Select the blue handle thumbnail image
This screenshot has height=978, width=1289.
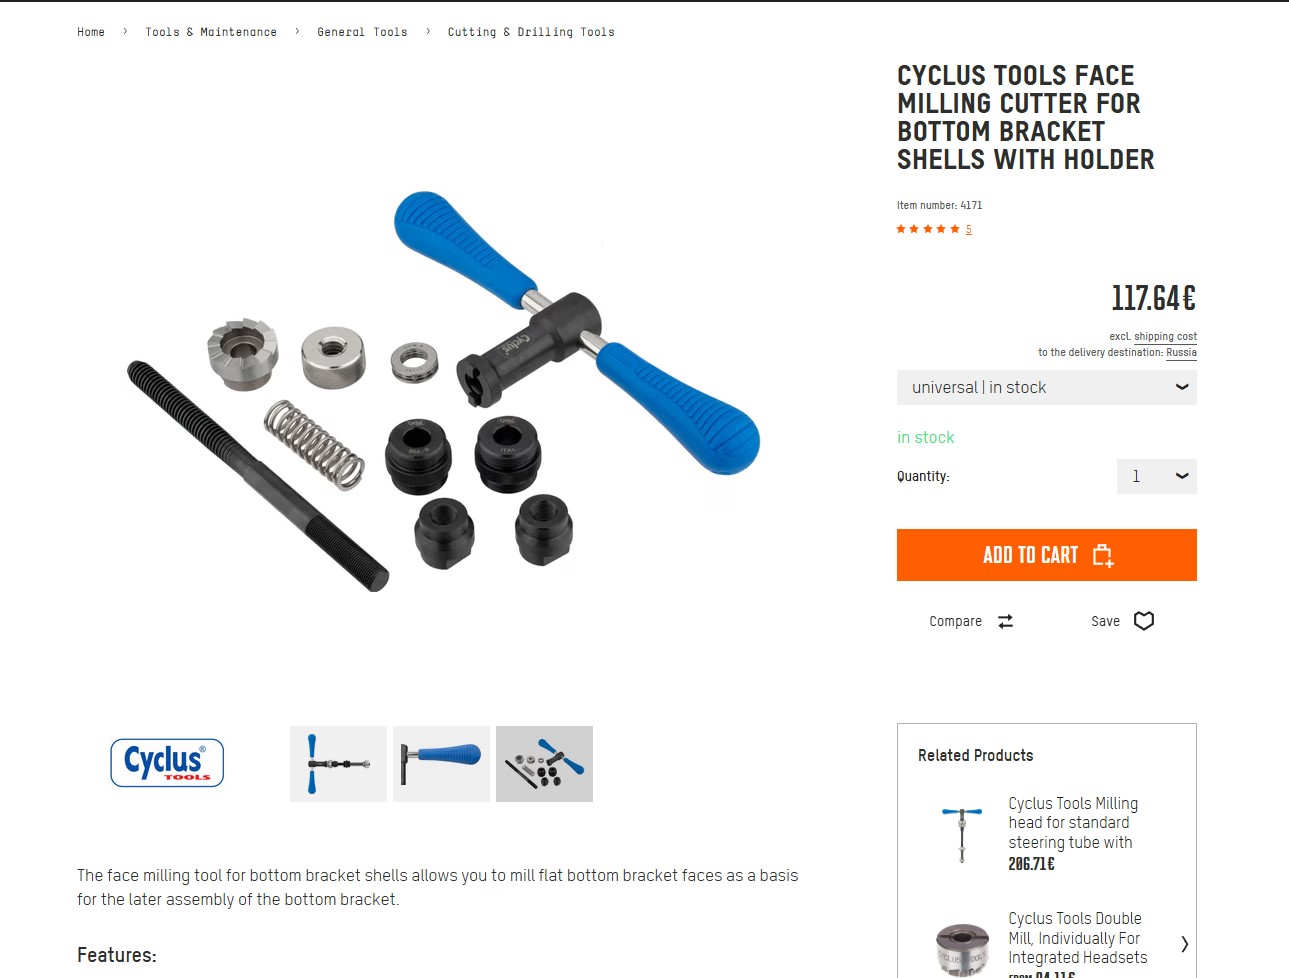(x=441, y=764)
